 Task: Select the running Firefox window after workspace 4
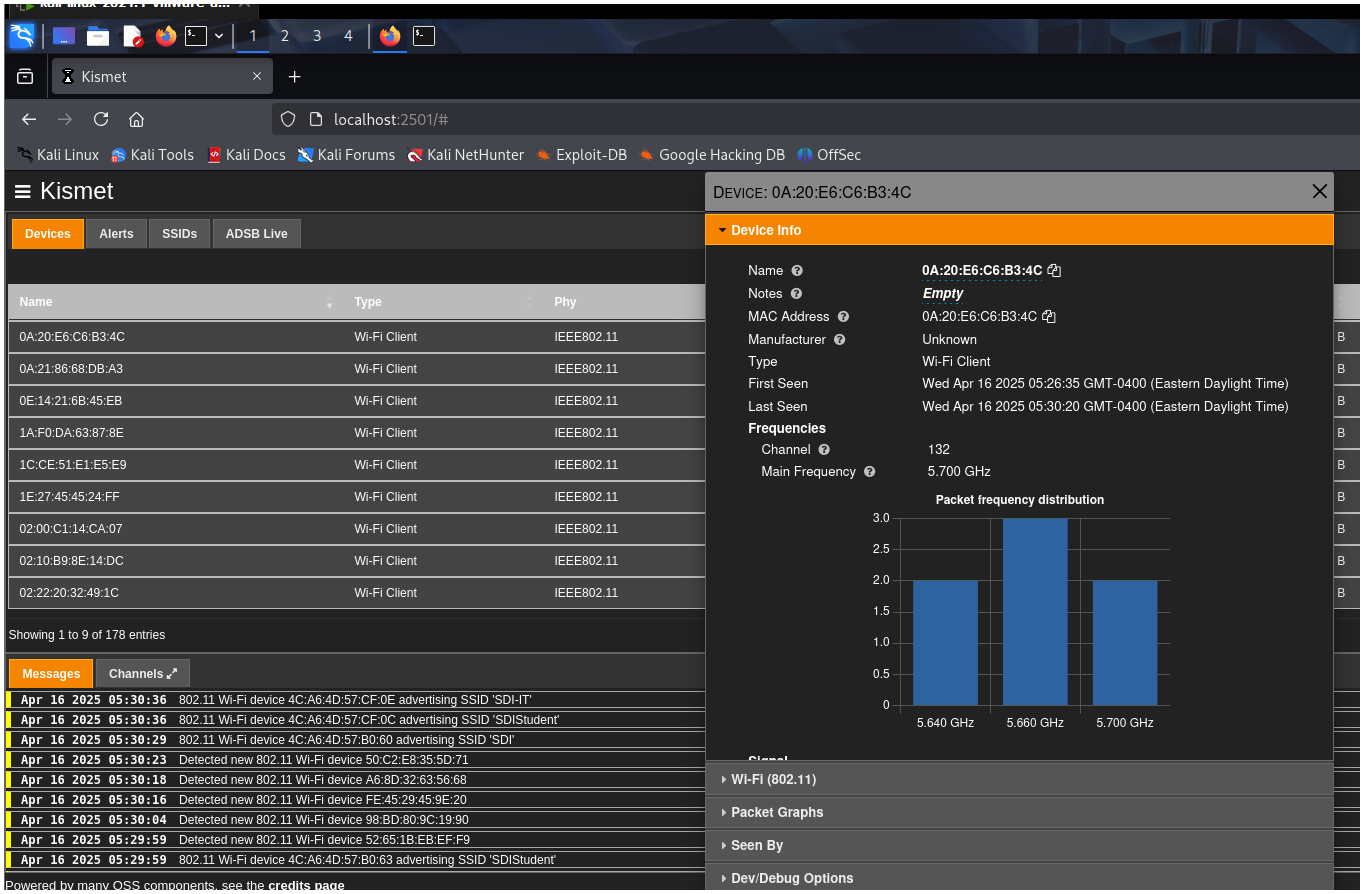point(390,37)
